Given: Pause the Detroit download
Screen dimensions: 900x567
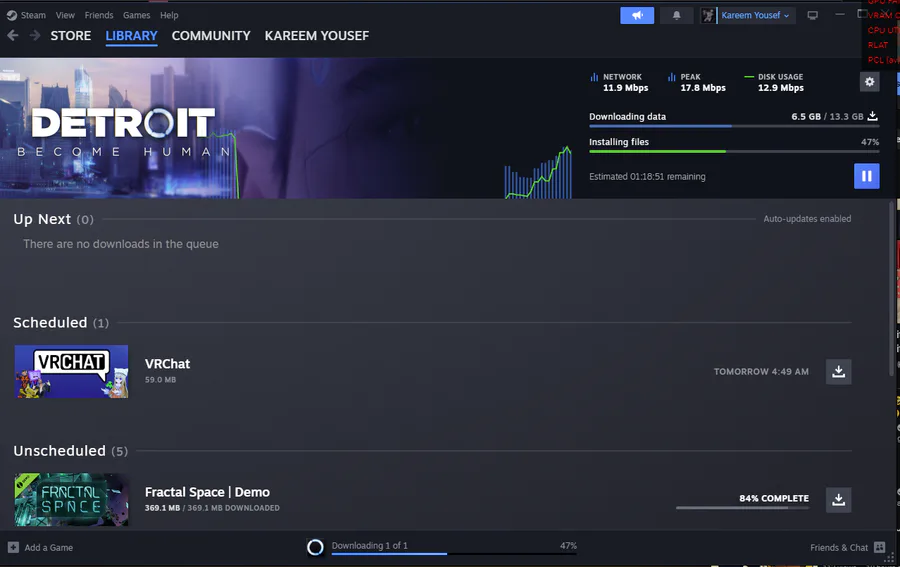Looking at the screenshot, I should [867, 176].
